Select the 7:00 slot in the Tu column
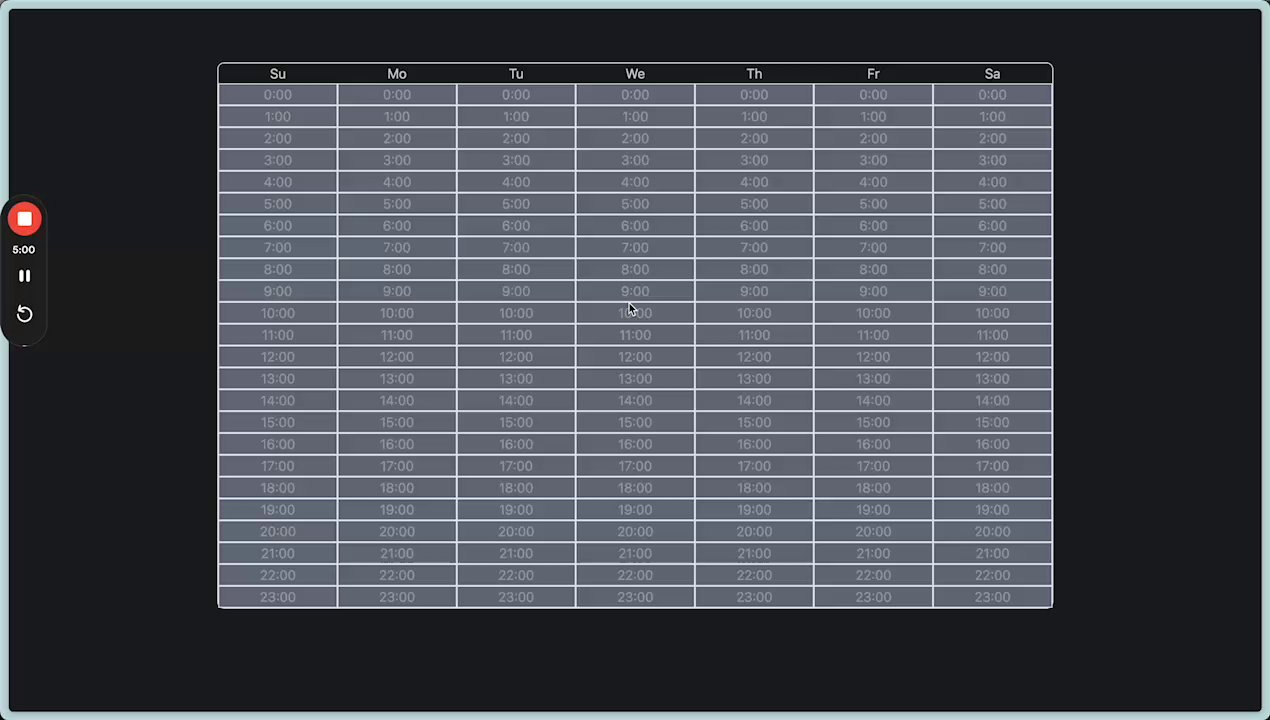 516,248
